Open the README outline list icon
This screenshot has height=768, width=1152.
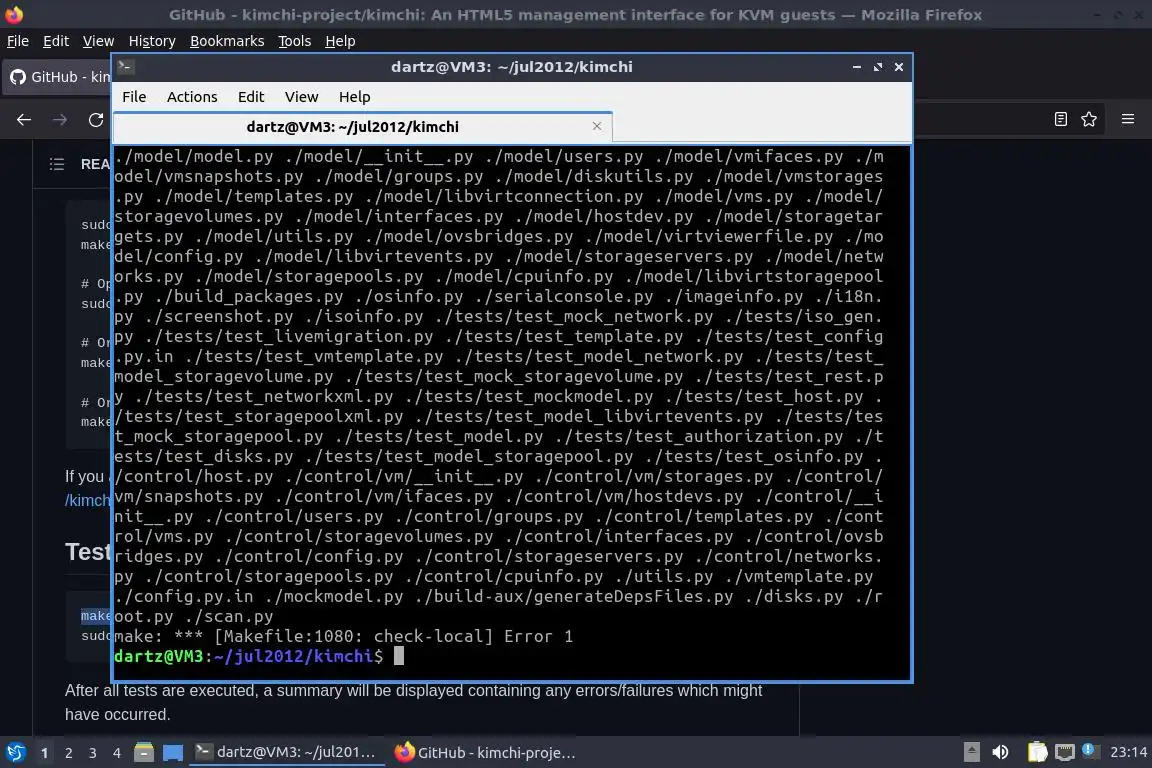(57, 164)
